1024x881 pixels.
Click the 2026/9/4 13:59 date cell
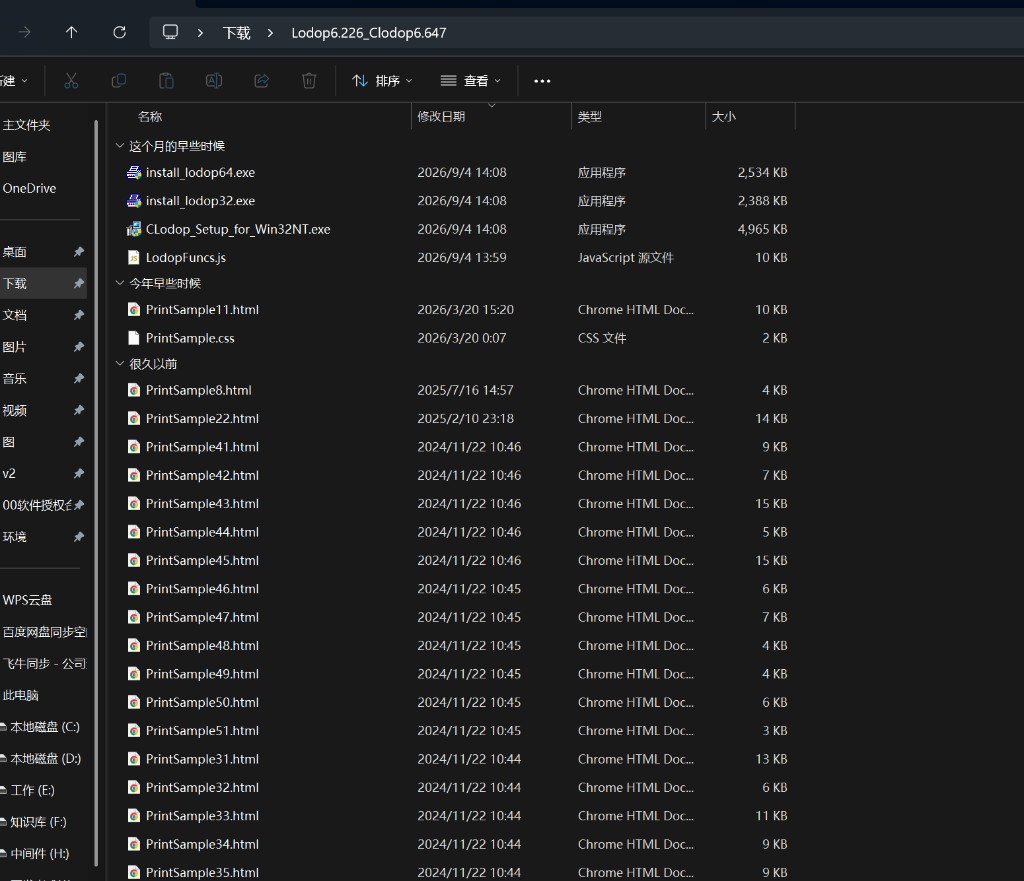click(x=462, y=257)
